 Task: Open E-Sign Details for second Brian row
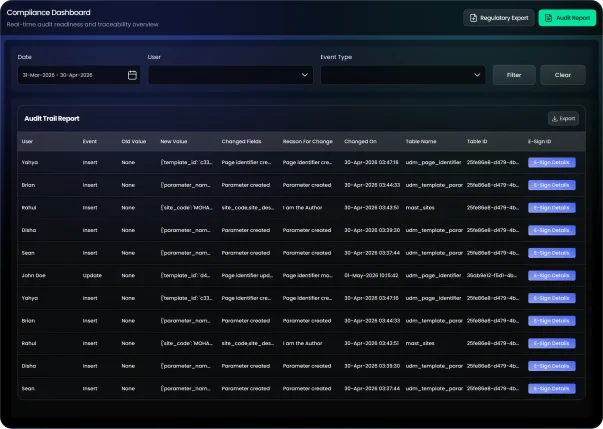[x=552, y=321]
